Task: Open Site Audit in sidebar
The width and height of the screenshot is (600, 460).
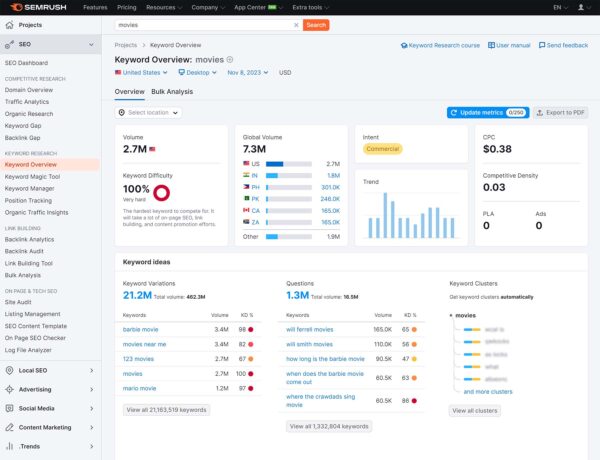Action: pyautogui.click(x=18, y=302)
